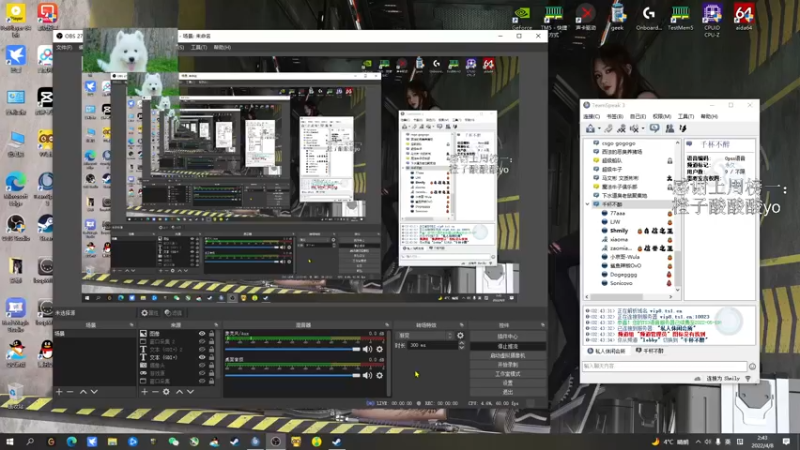Open dropdown arrow beside TeamSpeak connect icon
Screen dimensions: 800x450
tap(598, 129)
